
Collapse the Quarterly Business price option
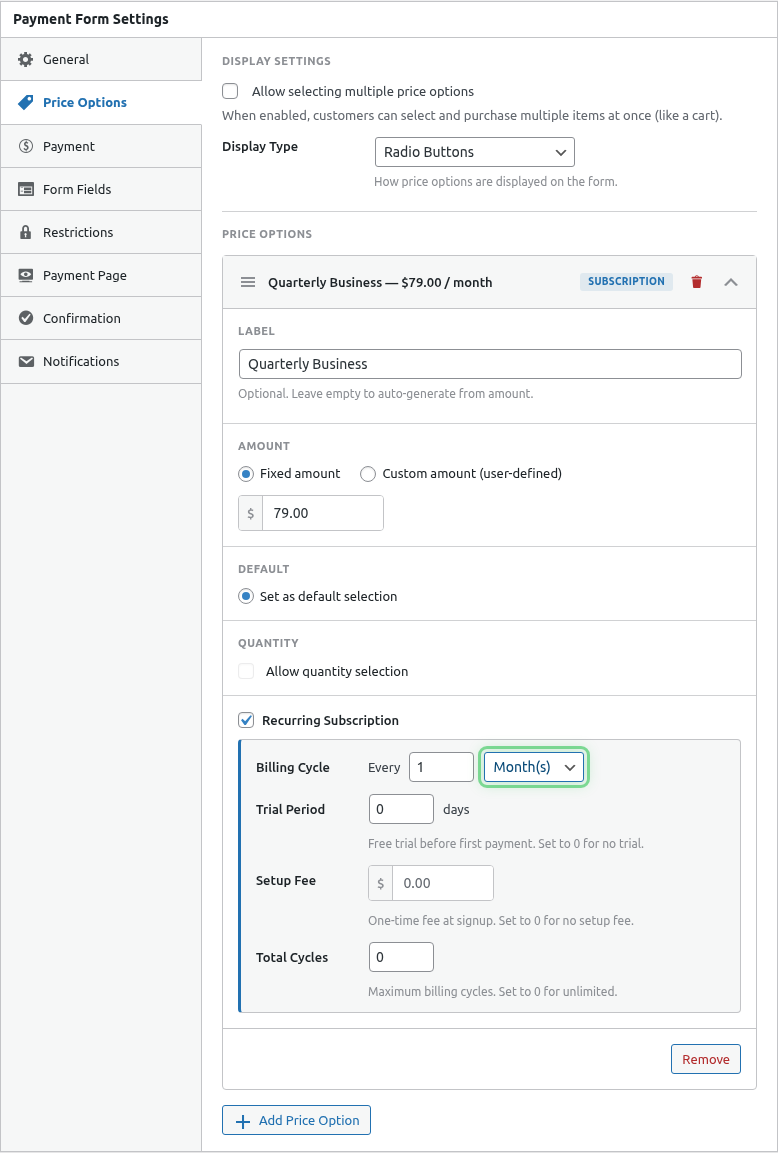tap(731, 282)
